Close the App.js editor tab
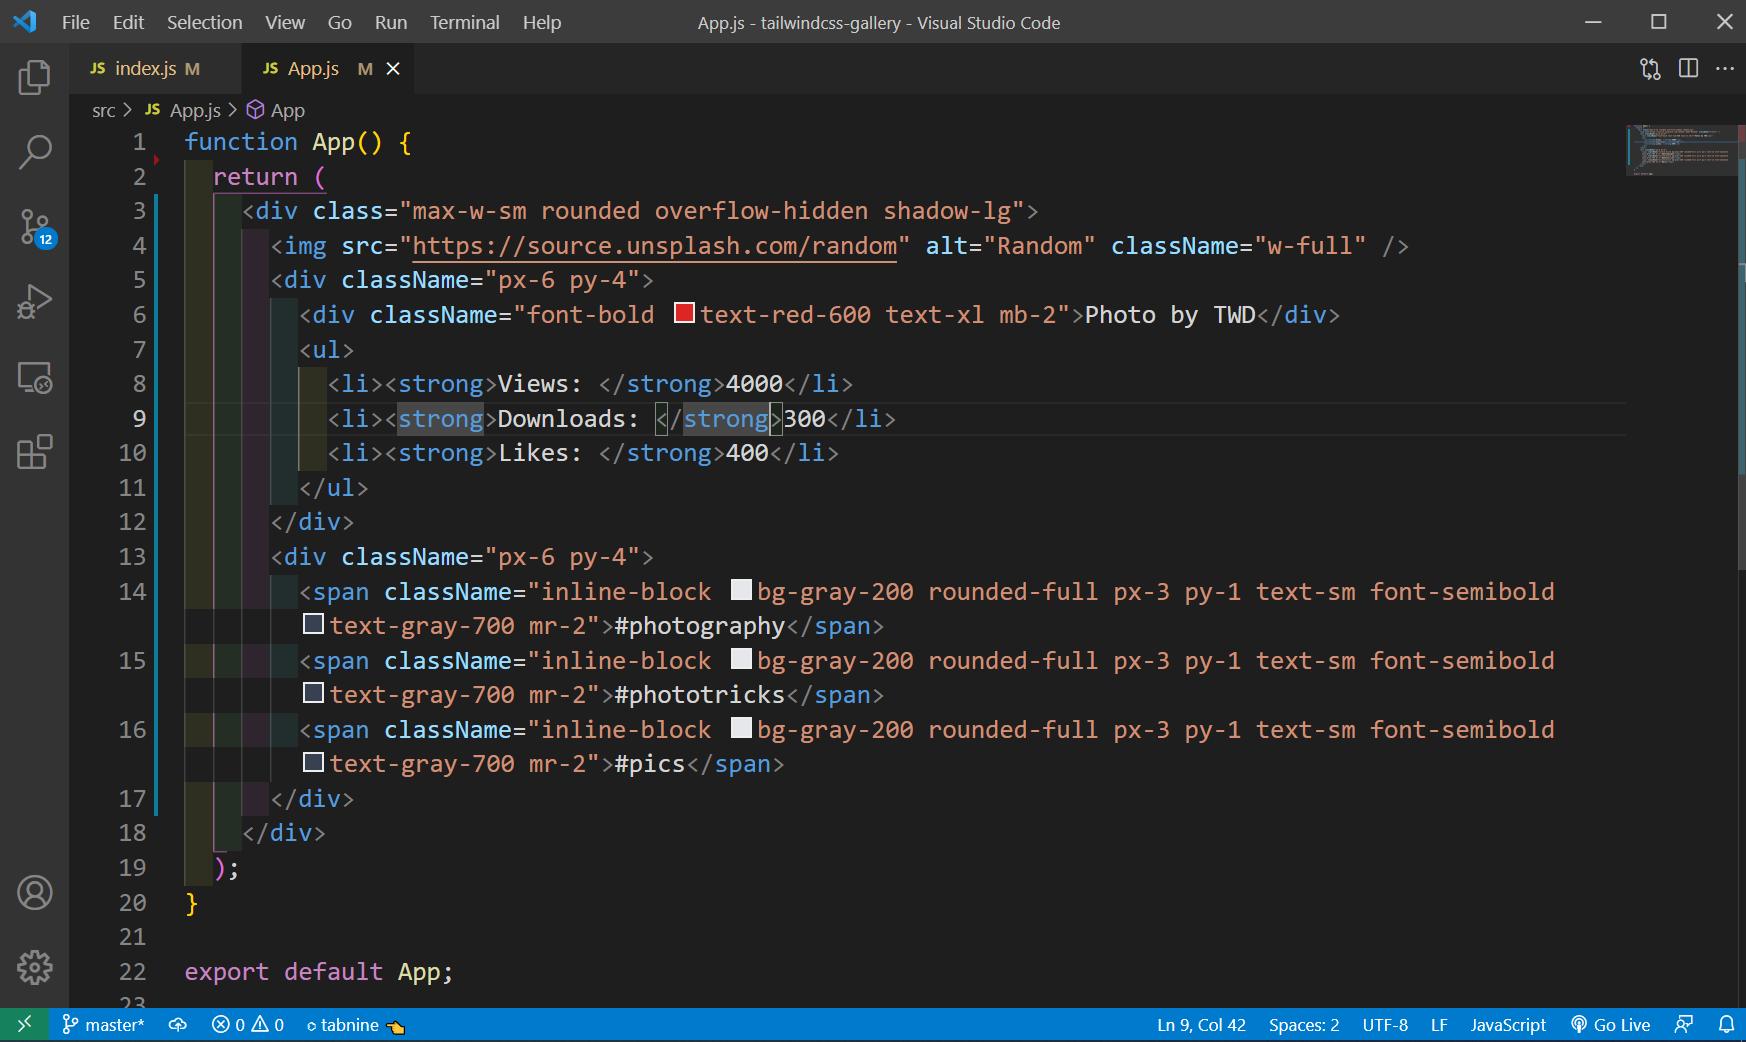The height and width of the screenshot is (1042, 1746). [x=393, y=69]
